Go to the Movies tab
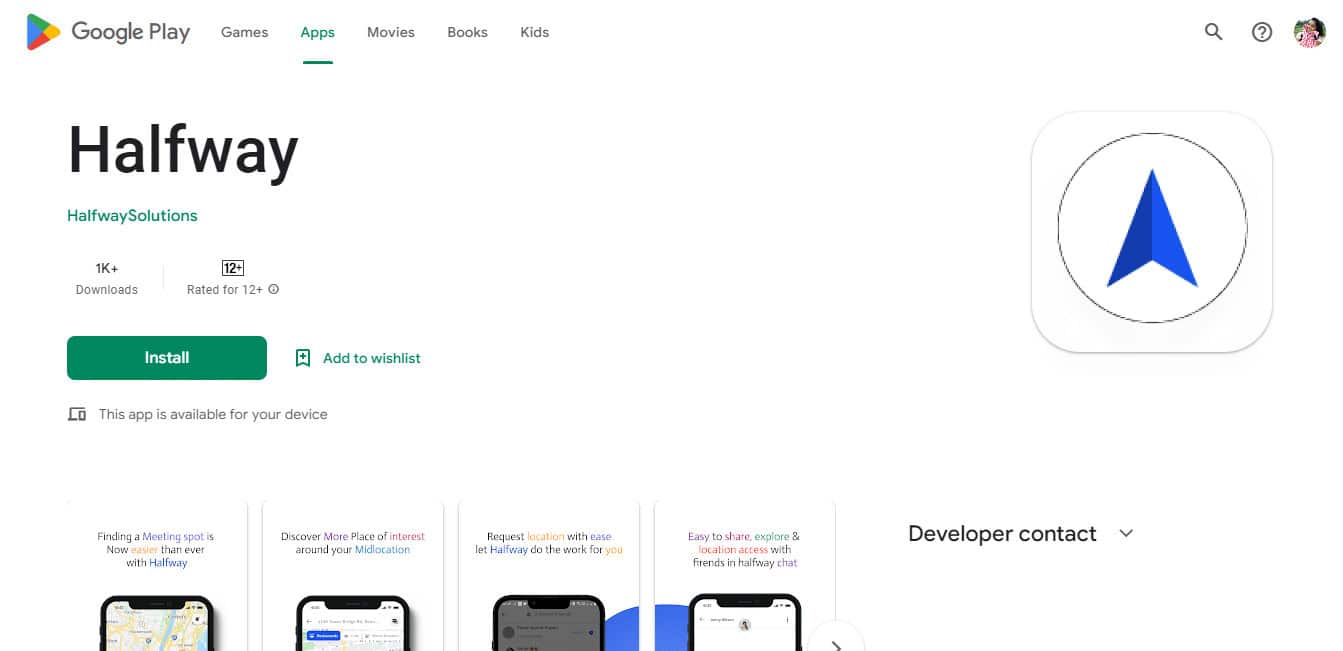 [x=391, y=32]
